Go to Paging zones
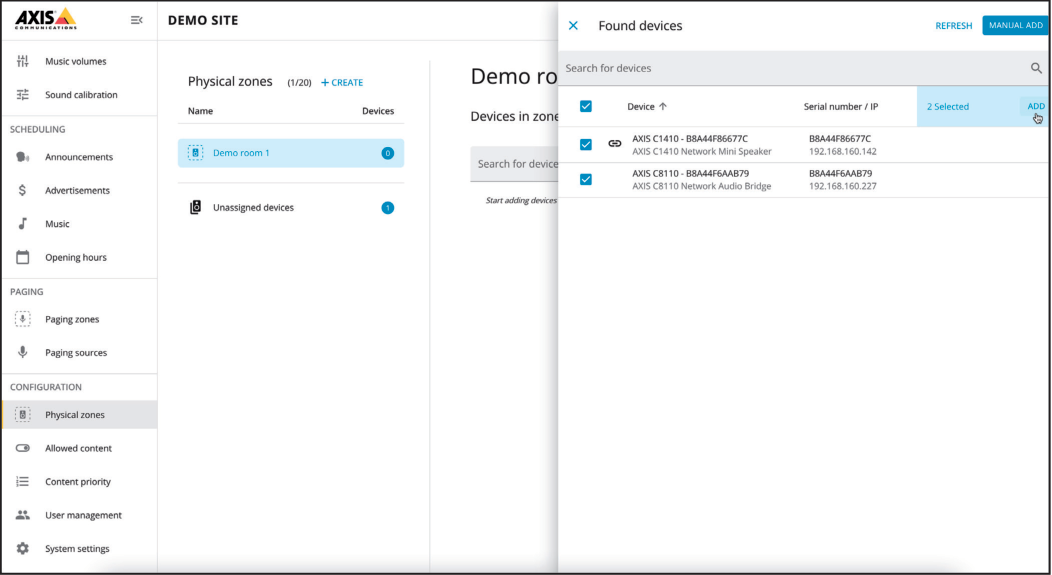This screenshot has width=1052, height=575. [x=72, y=320]
